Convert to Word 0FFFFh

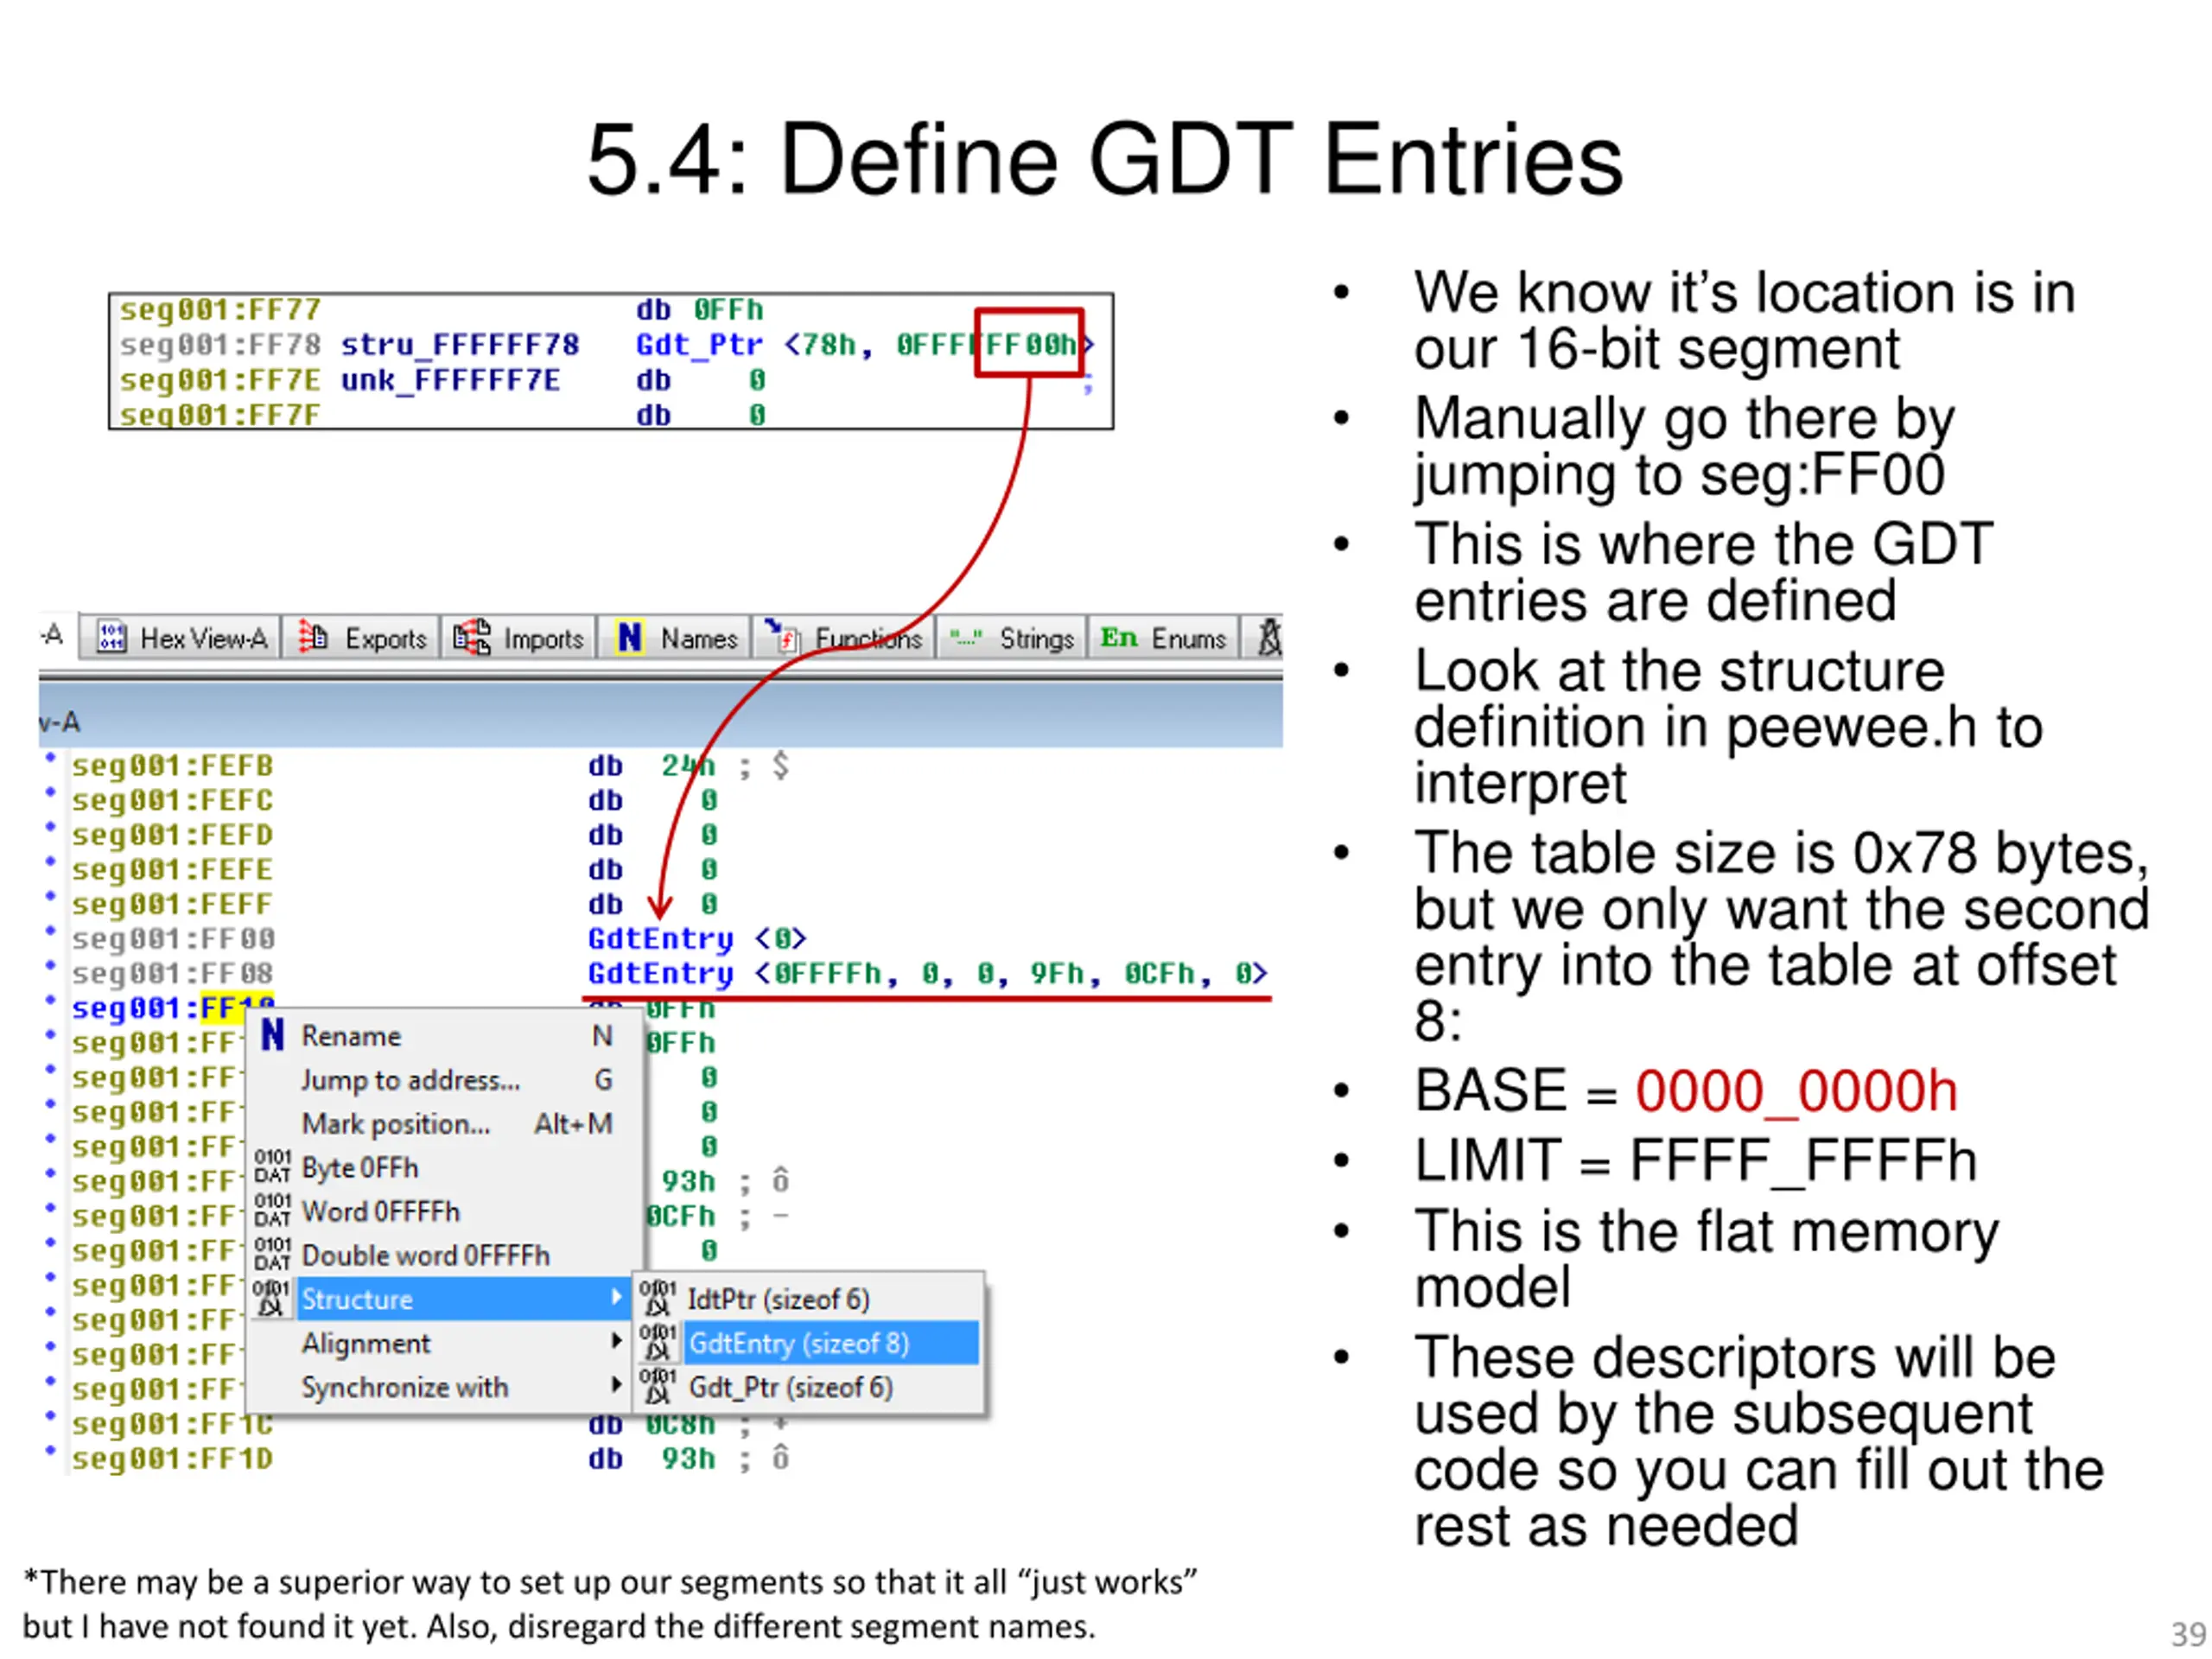(x=445, y=1212)
